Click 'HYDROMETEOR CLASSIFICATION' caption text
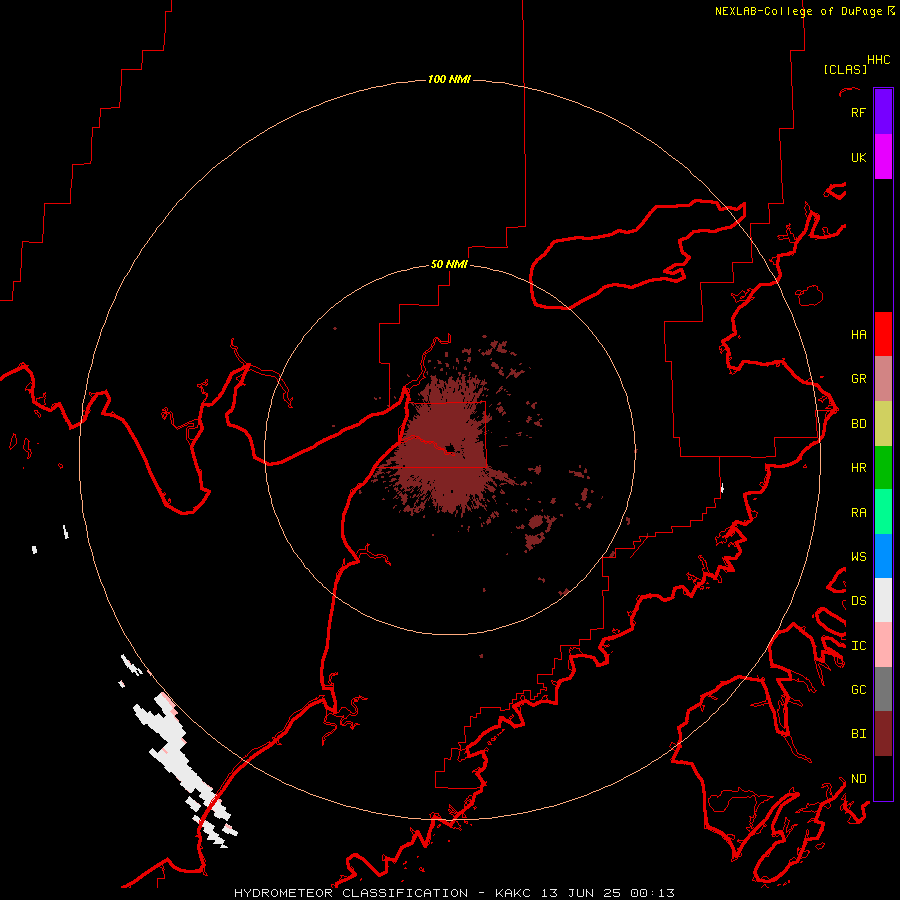The height and width of the screenshot is (900, 900). pos(351,893)
